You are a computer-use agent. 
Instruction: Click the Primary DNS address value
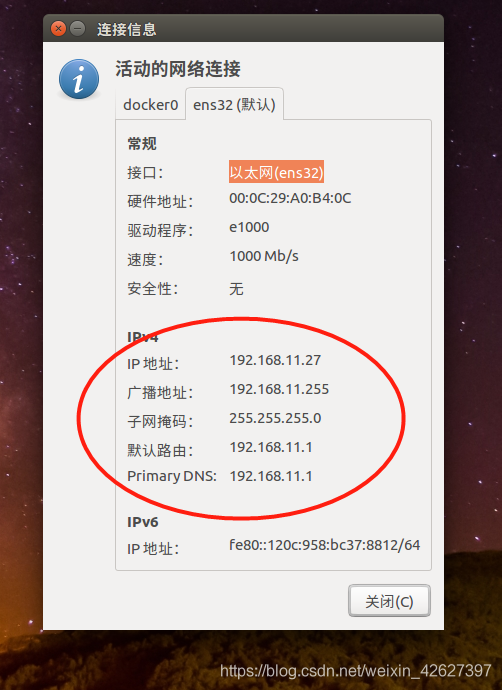(271, 477)
